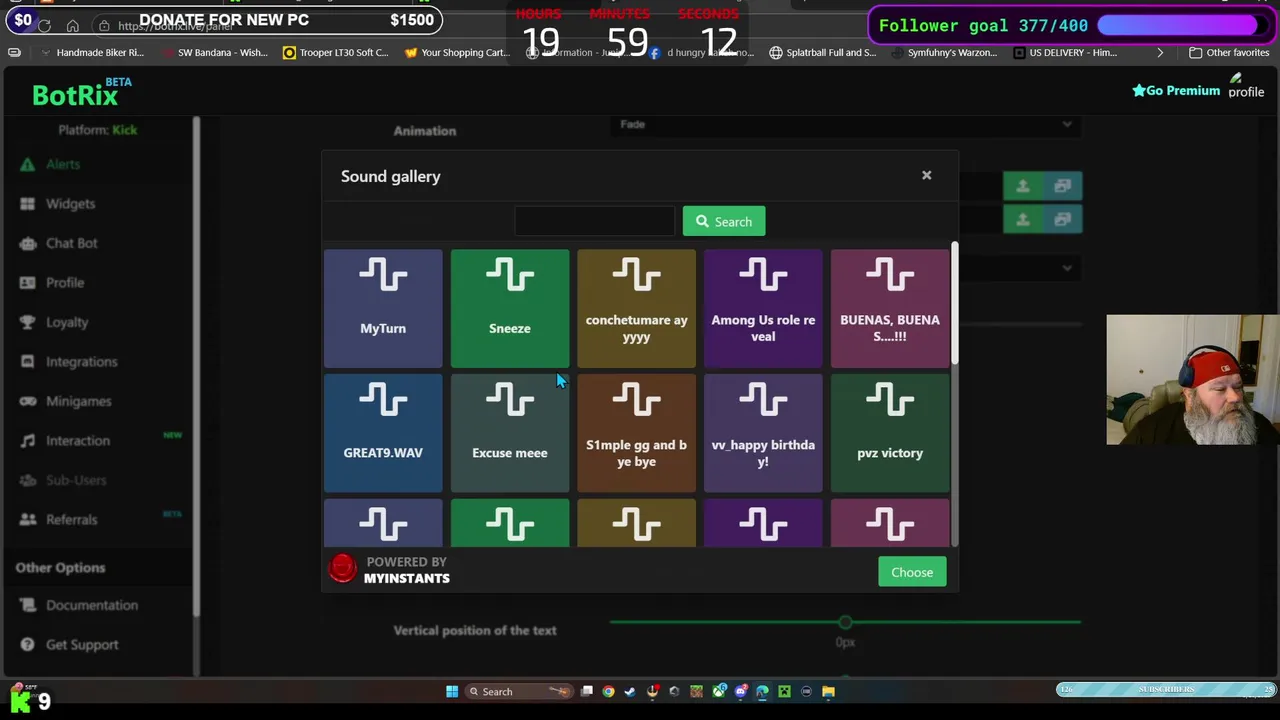
Task: Select S1mple gg and bye bye sound
Action: (x=636, y=433)
